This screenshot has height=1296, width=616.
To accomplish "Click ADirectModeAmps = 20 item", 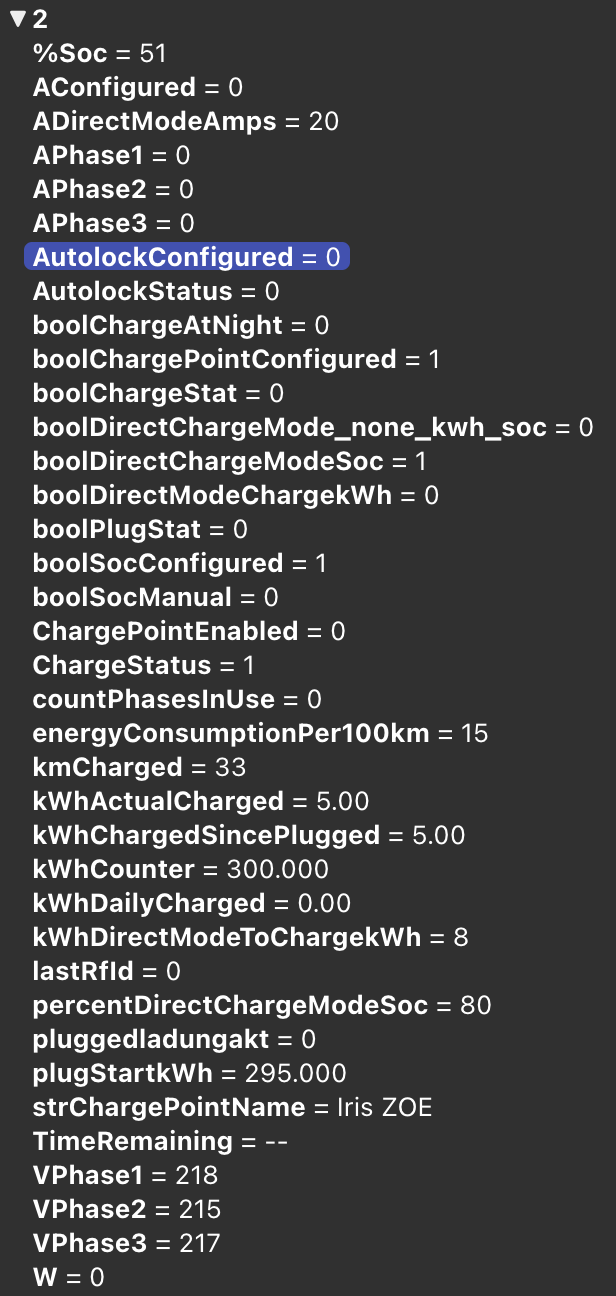I will coord(185,122).
